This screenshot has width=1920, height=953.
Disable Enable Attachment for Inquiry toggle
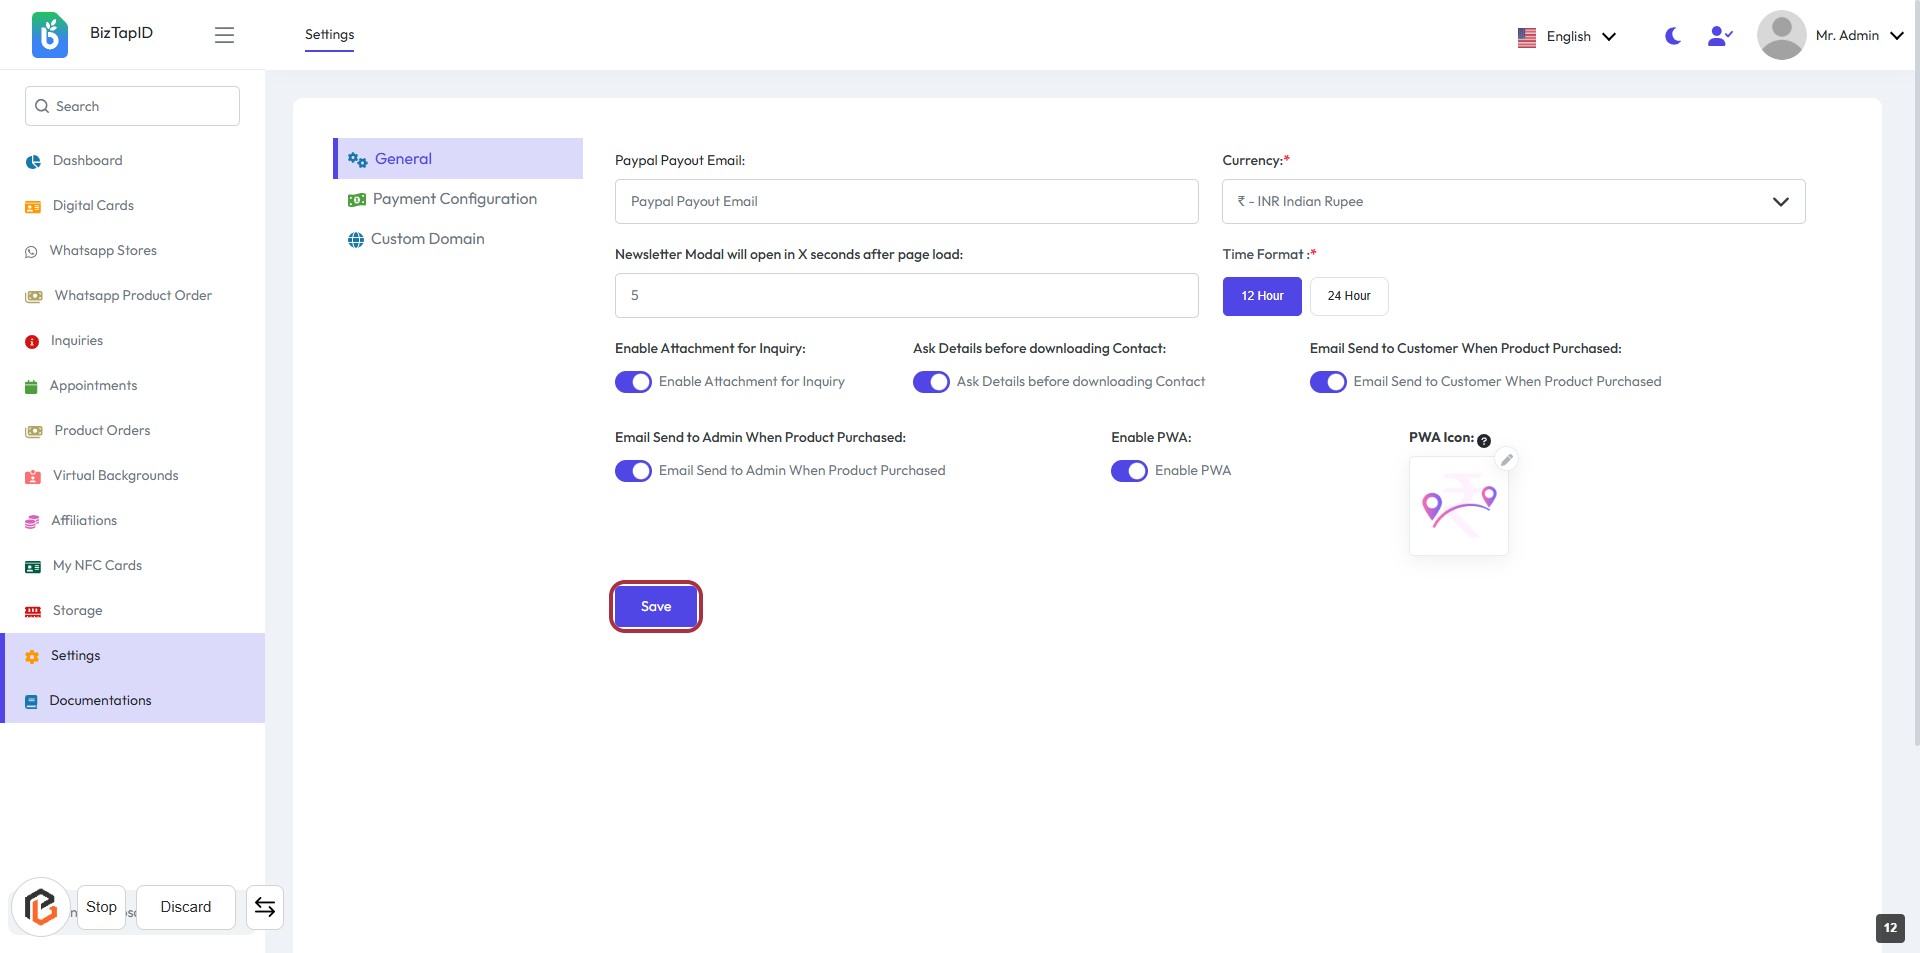633,382
